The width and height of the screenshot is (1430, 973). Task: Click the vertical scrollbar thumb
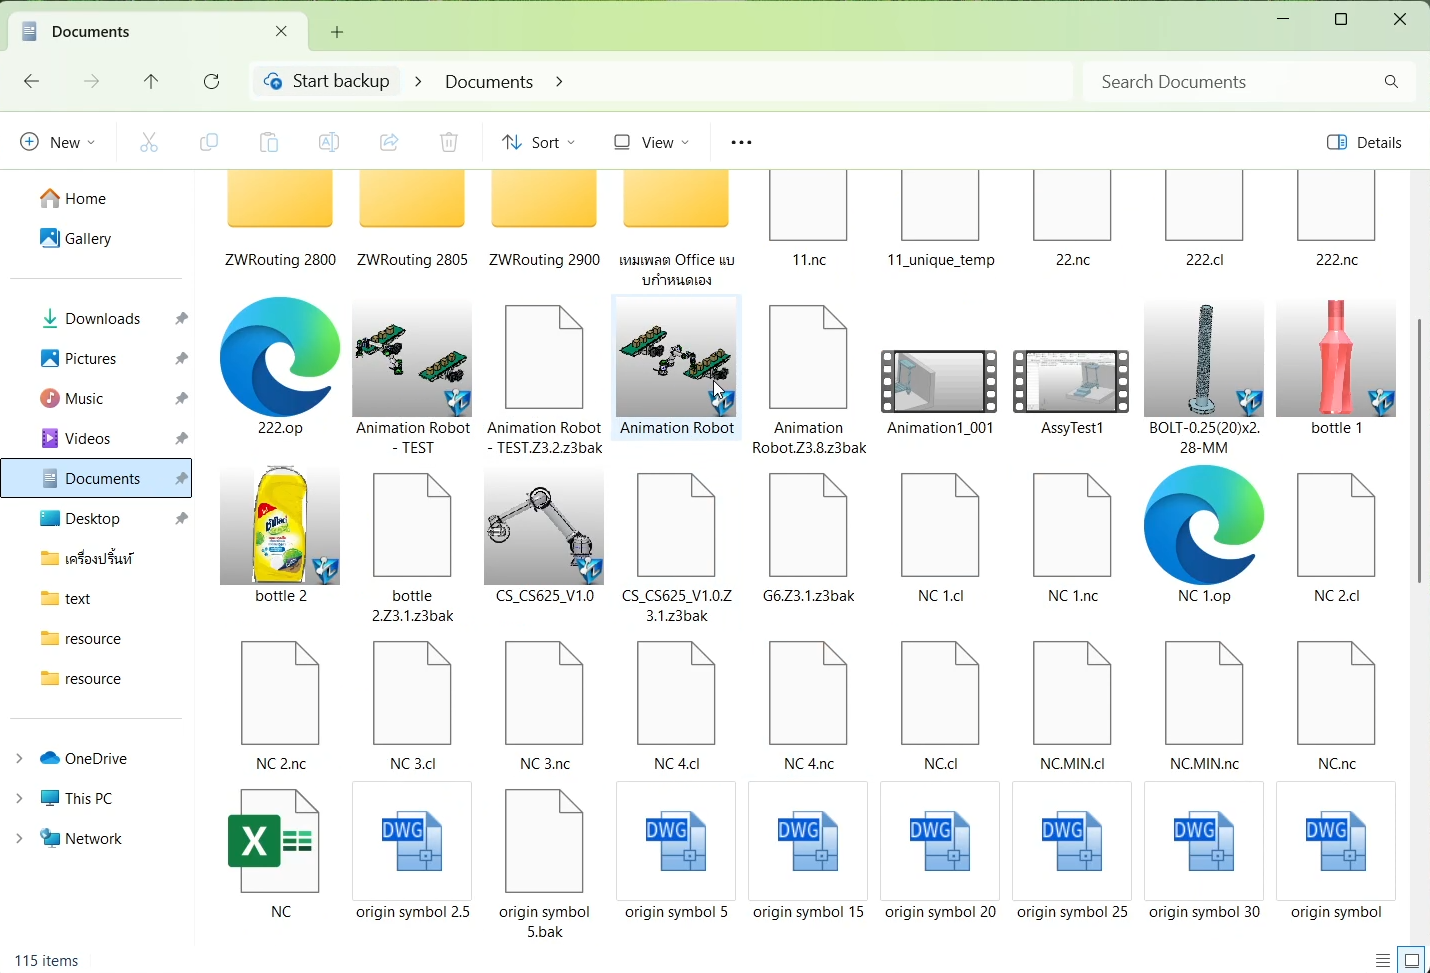click(x=1420, y=450)
